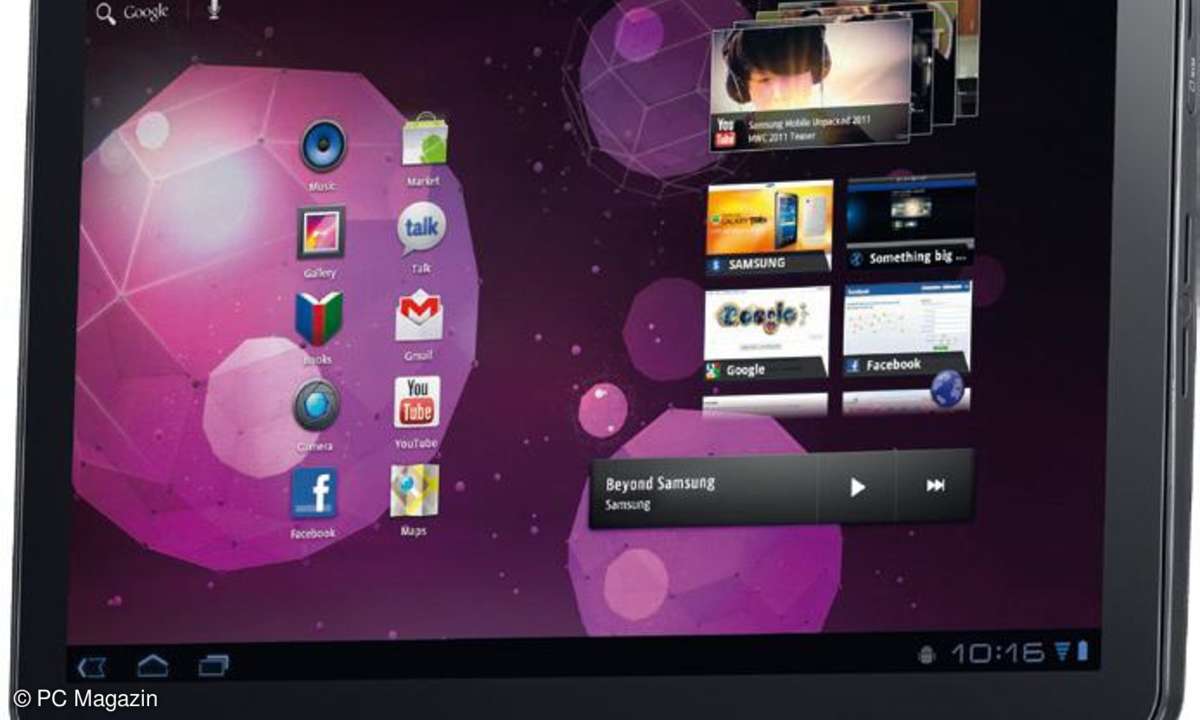The width and height of the screenshot is (1200, 720).
Task: Launch the Facebook app icon
Action: (314, 494)
